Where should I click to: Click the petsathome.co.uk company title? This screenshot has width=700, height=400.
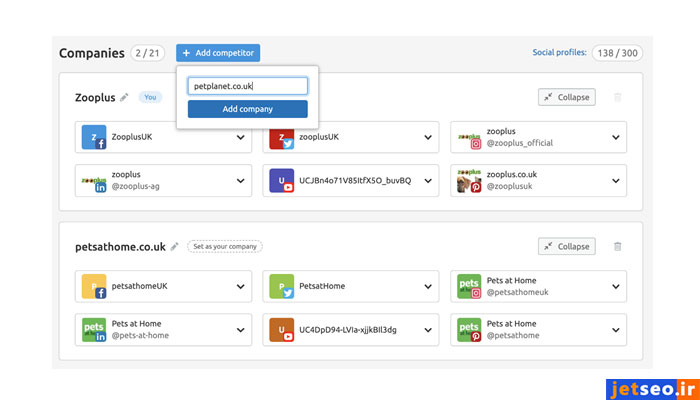(120, 246)
